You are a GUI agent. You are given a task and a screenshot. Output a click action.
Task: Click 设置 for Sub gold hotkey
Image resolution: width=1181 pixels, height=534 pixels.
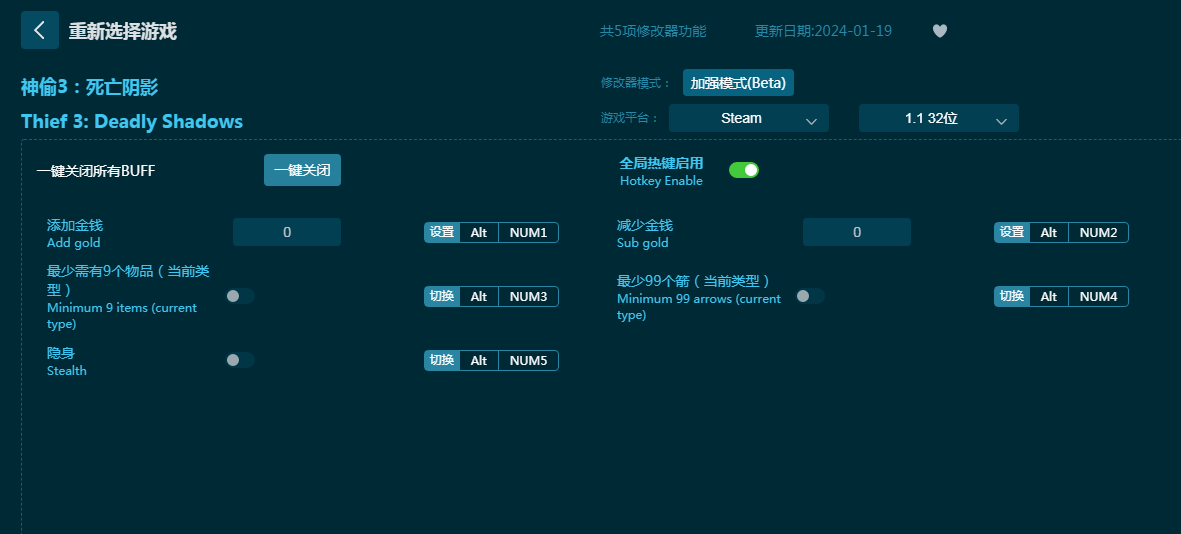click(1012, 232)
